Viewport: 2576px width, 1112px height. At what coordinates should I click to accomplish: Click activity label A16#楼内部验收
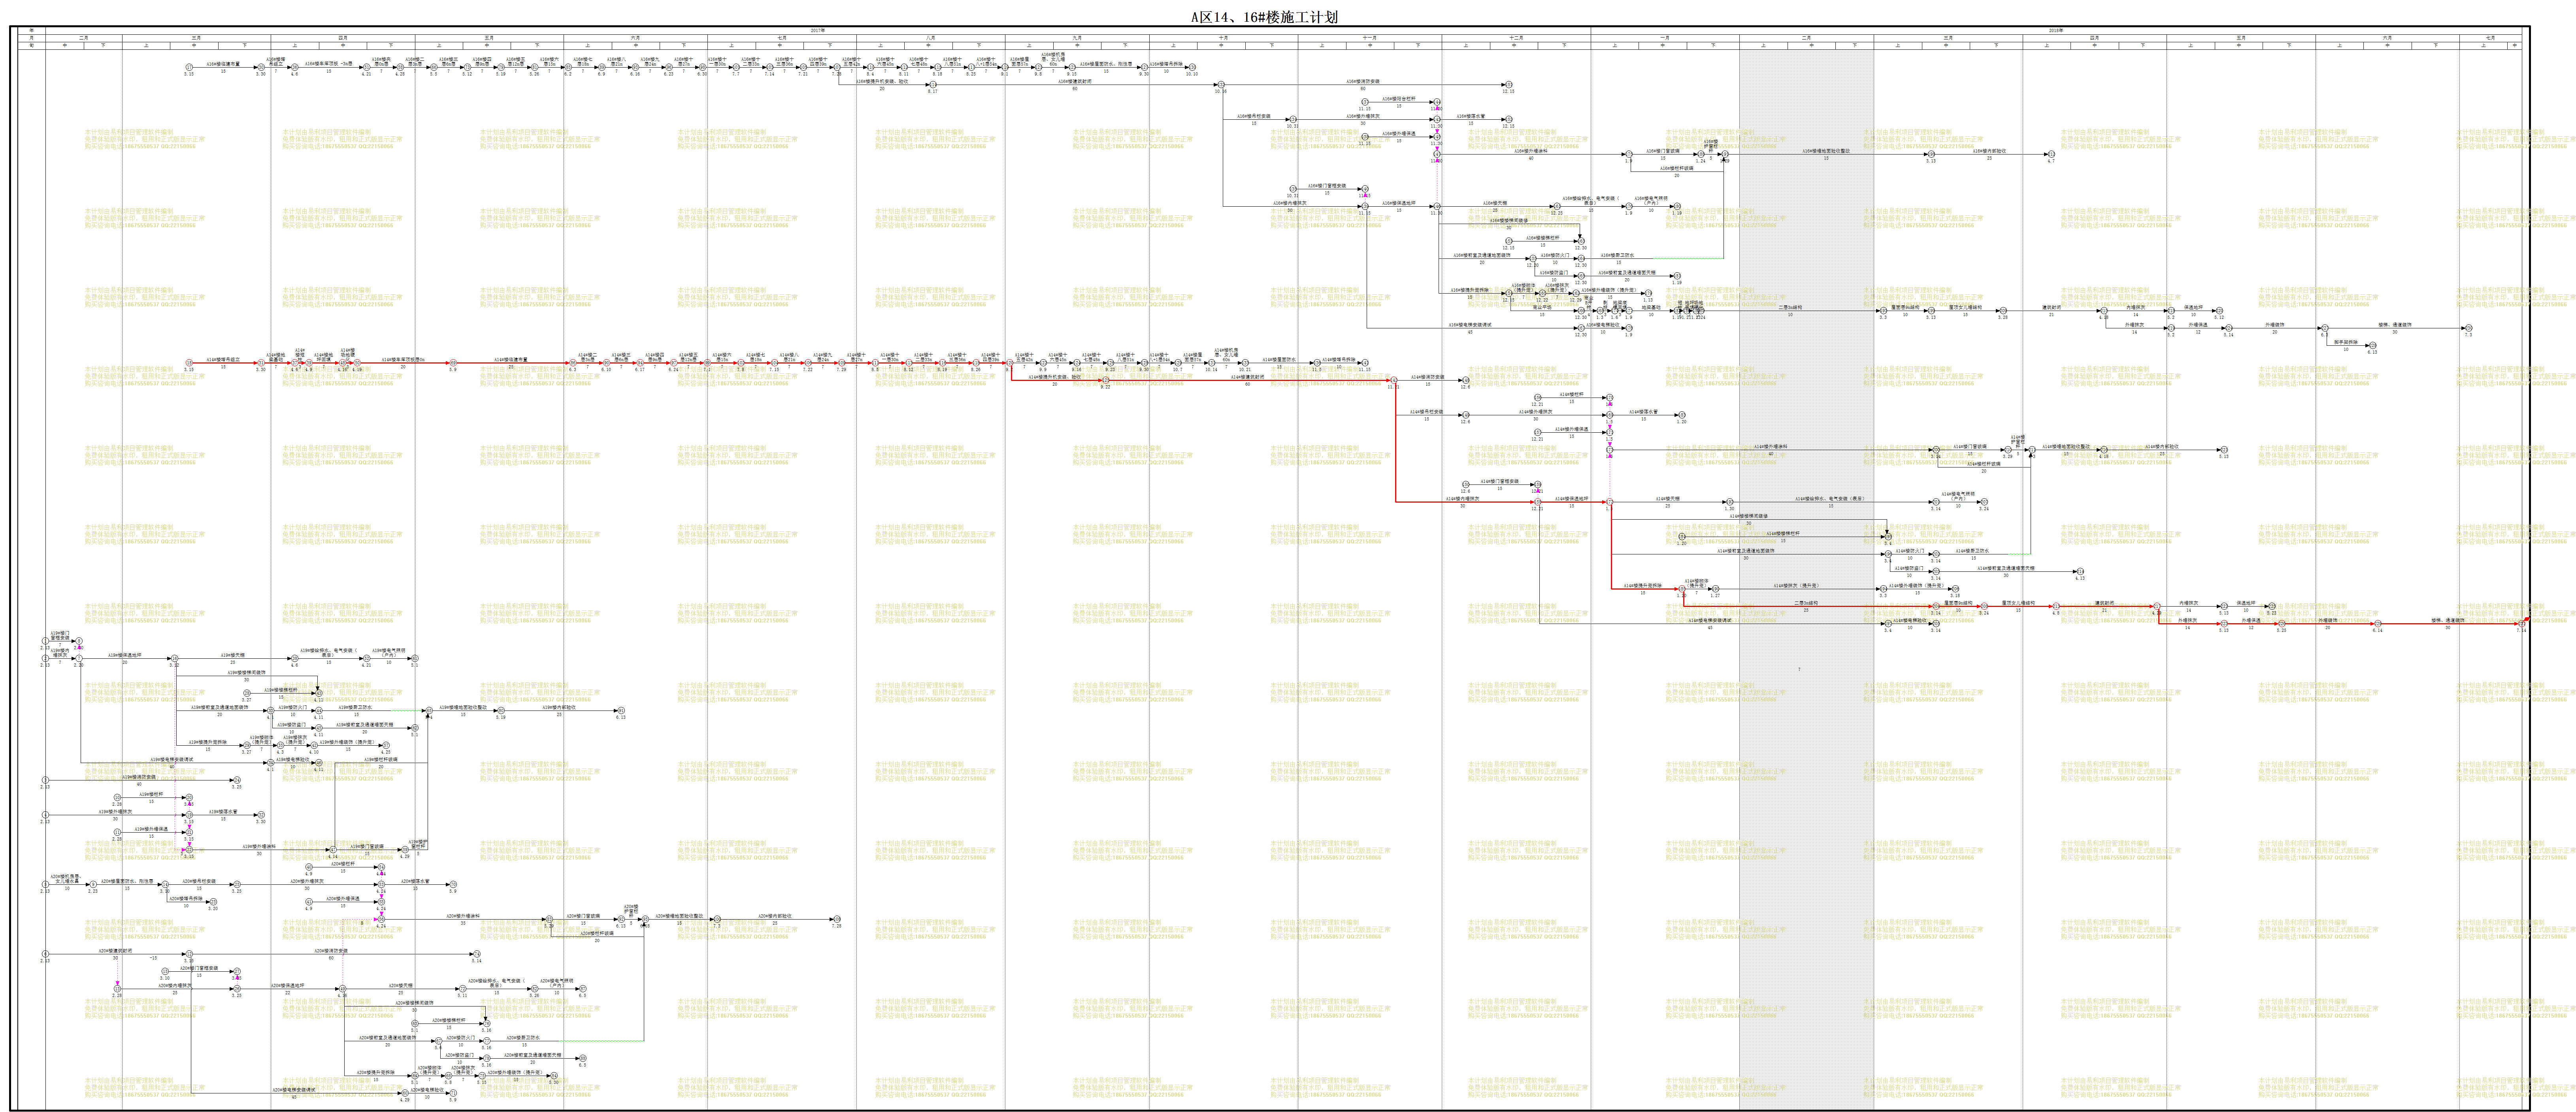click(1989, 151)
